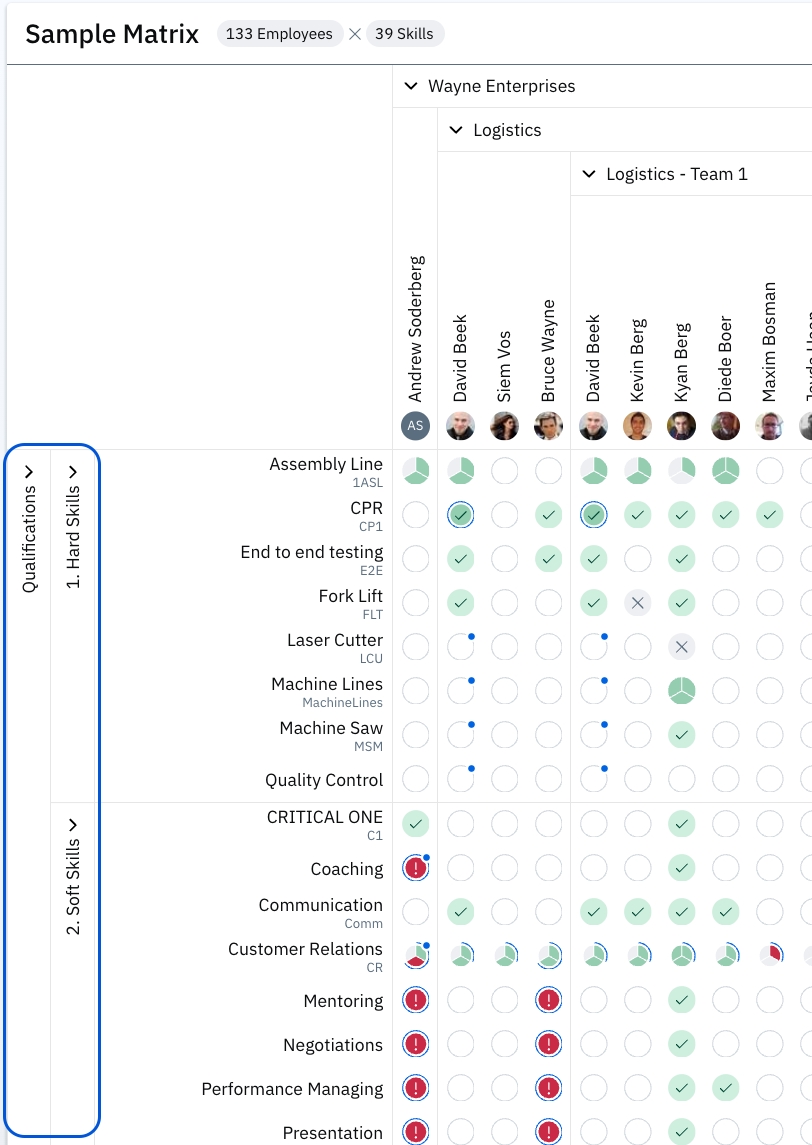Click Bruce Wayne's profile photo
Screen dimensions: 812x1145
pyautogui.click(x=548, y=426)
